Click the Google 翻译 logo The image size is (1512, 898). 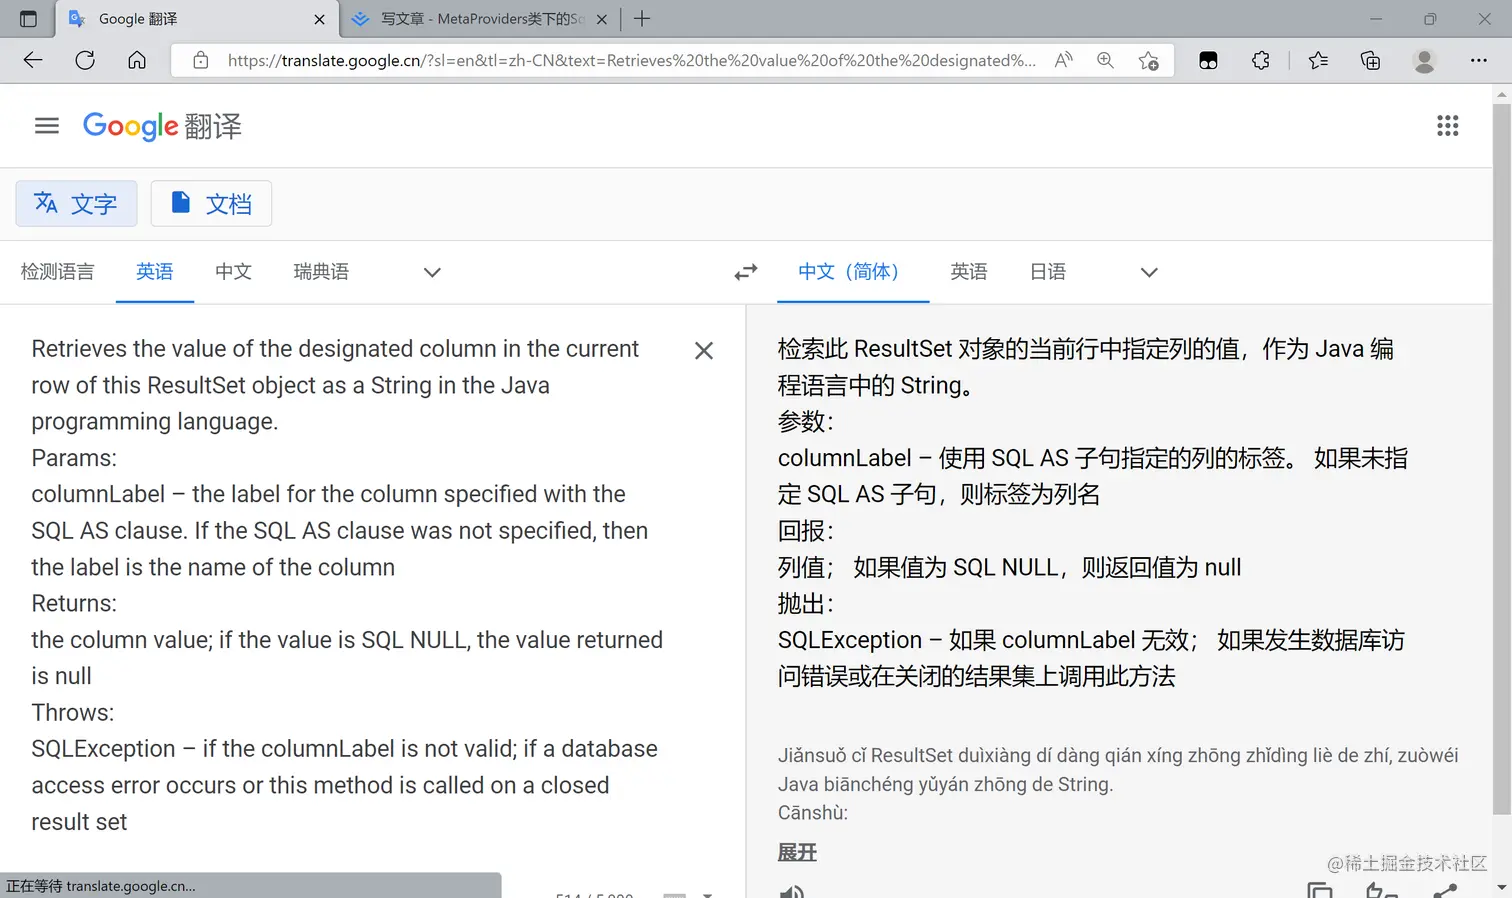[x=162, y=126]
